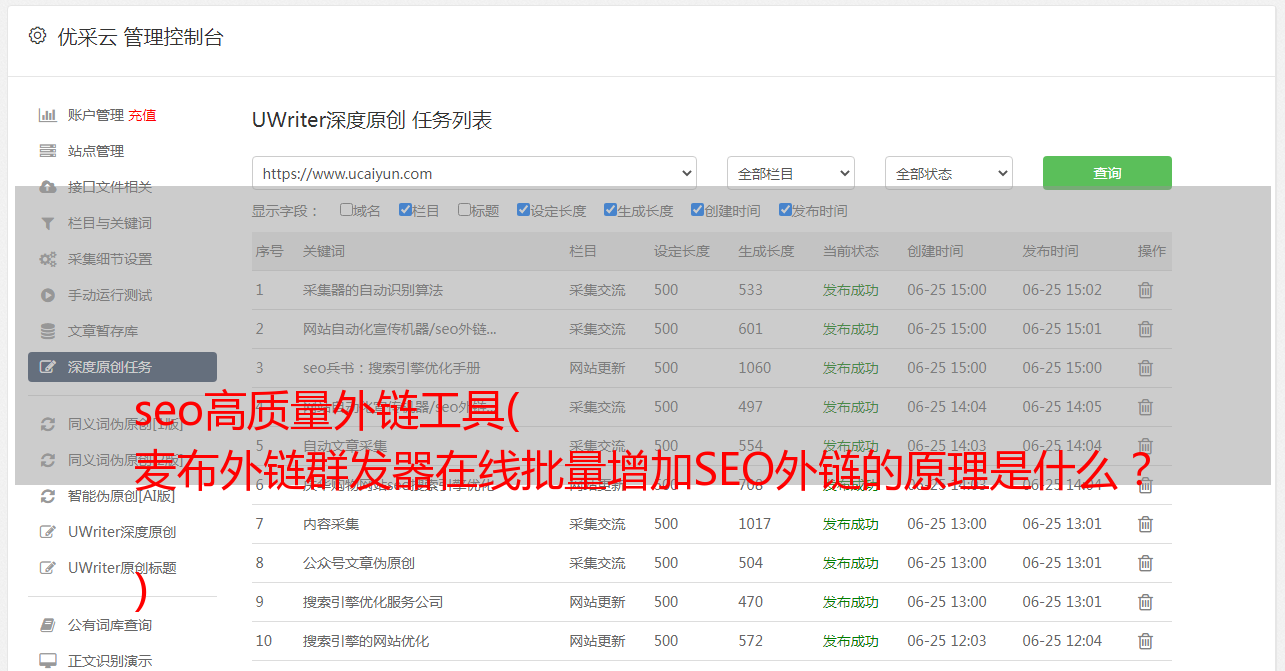The image size is (1285, 671).
Task: Click 发布成功 status in row 1
Action: (x=851, y=290)
